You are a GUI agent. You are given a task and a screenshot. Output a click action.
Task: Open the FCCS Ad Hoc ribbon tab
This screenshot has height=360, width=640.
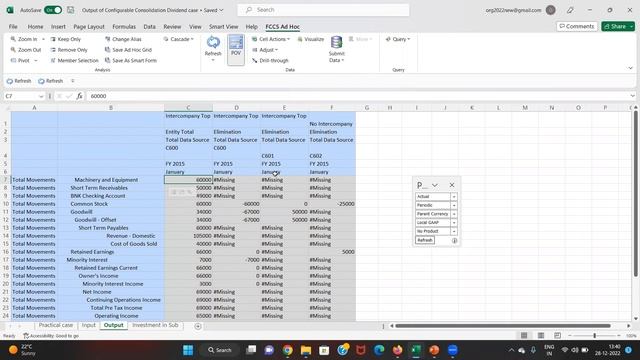pos(282,27)
